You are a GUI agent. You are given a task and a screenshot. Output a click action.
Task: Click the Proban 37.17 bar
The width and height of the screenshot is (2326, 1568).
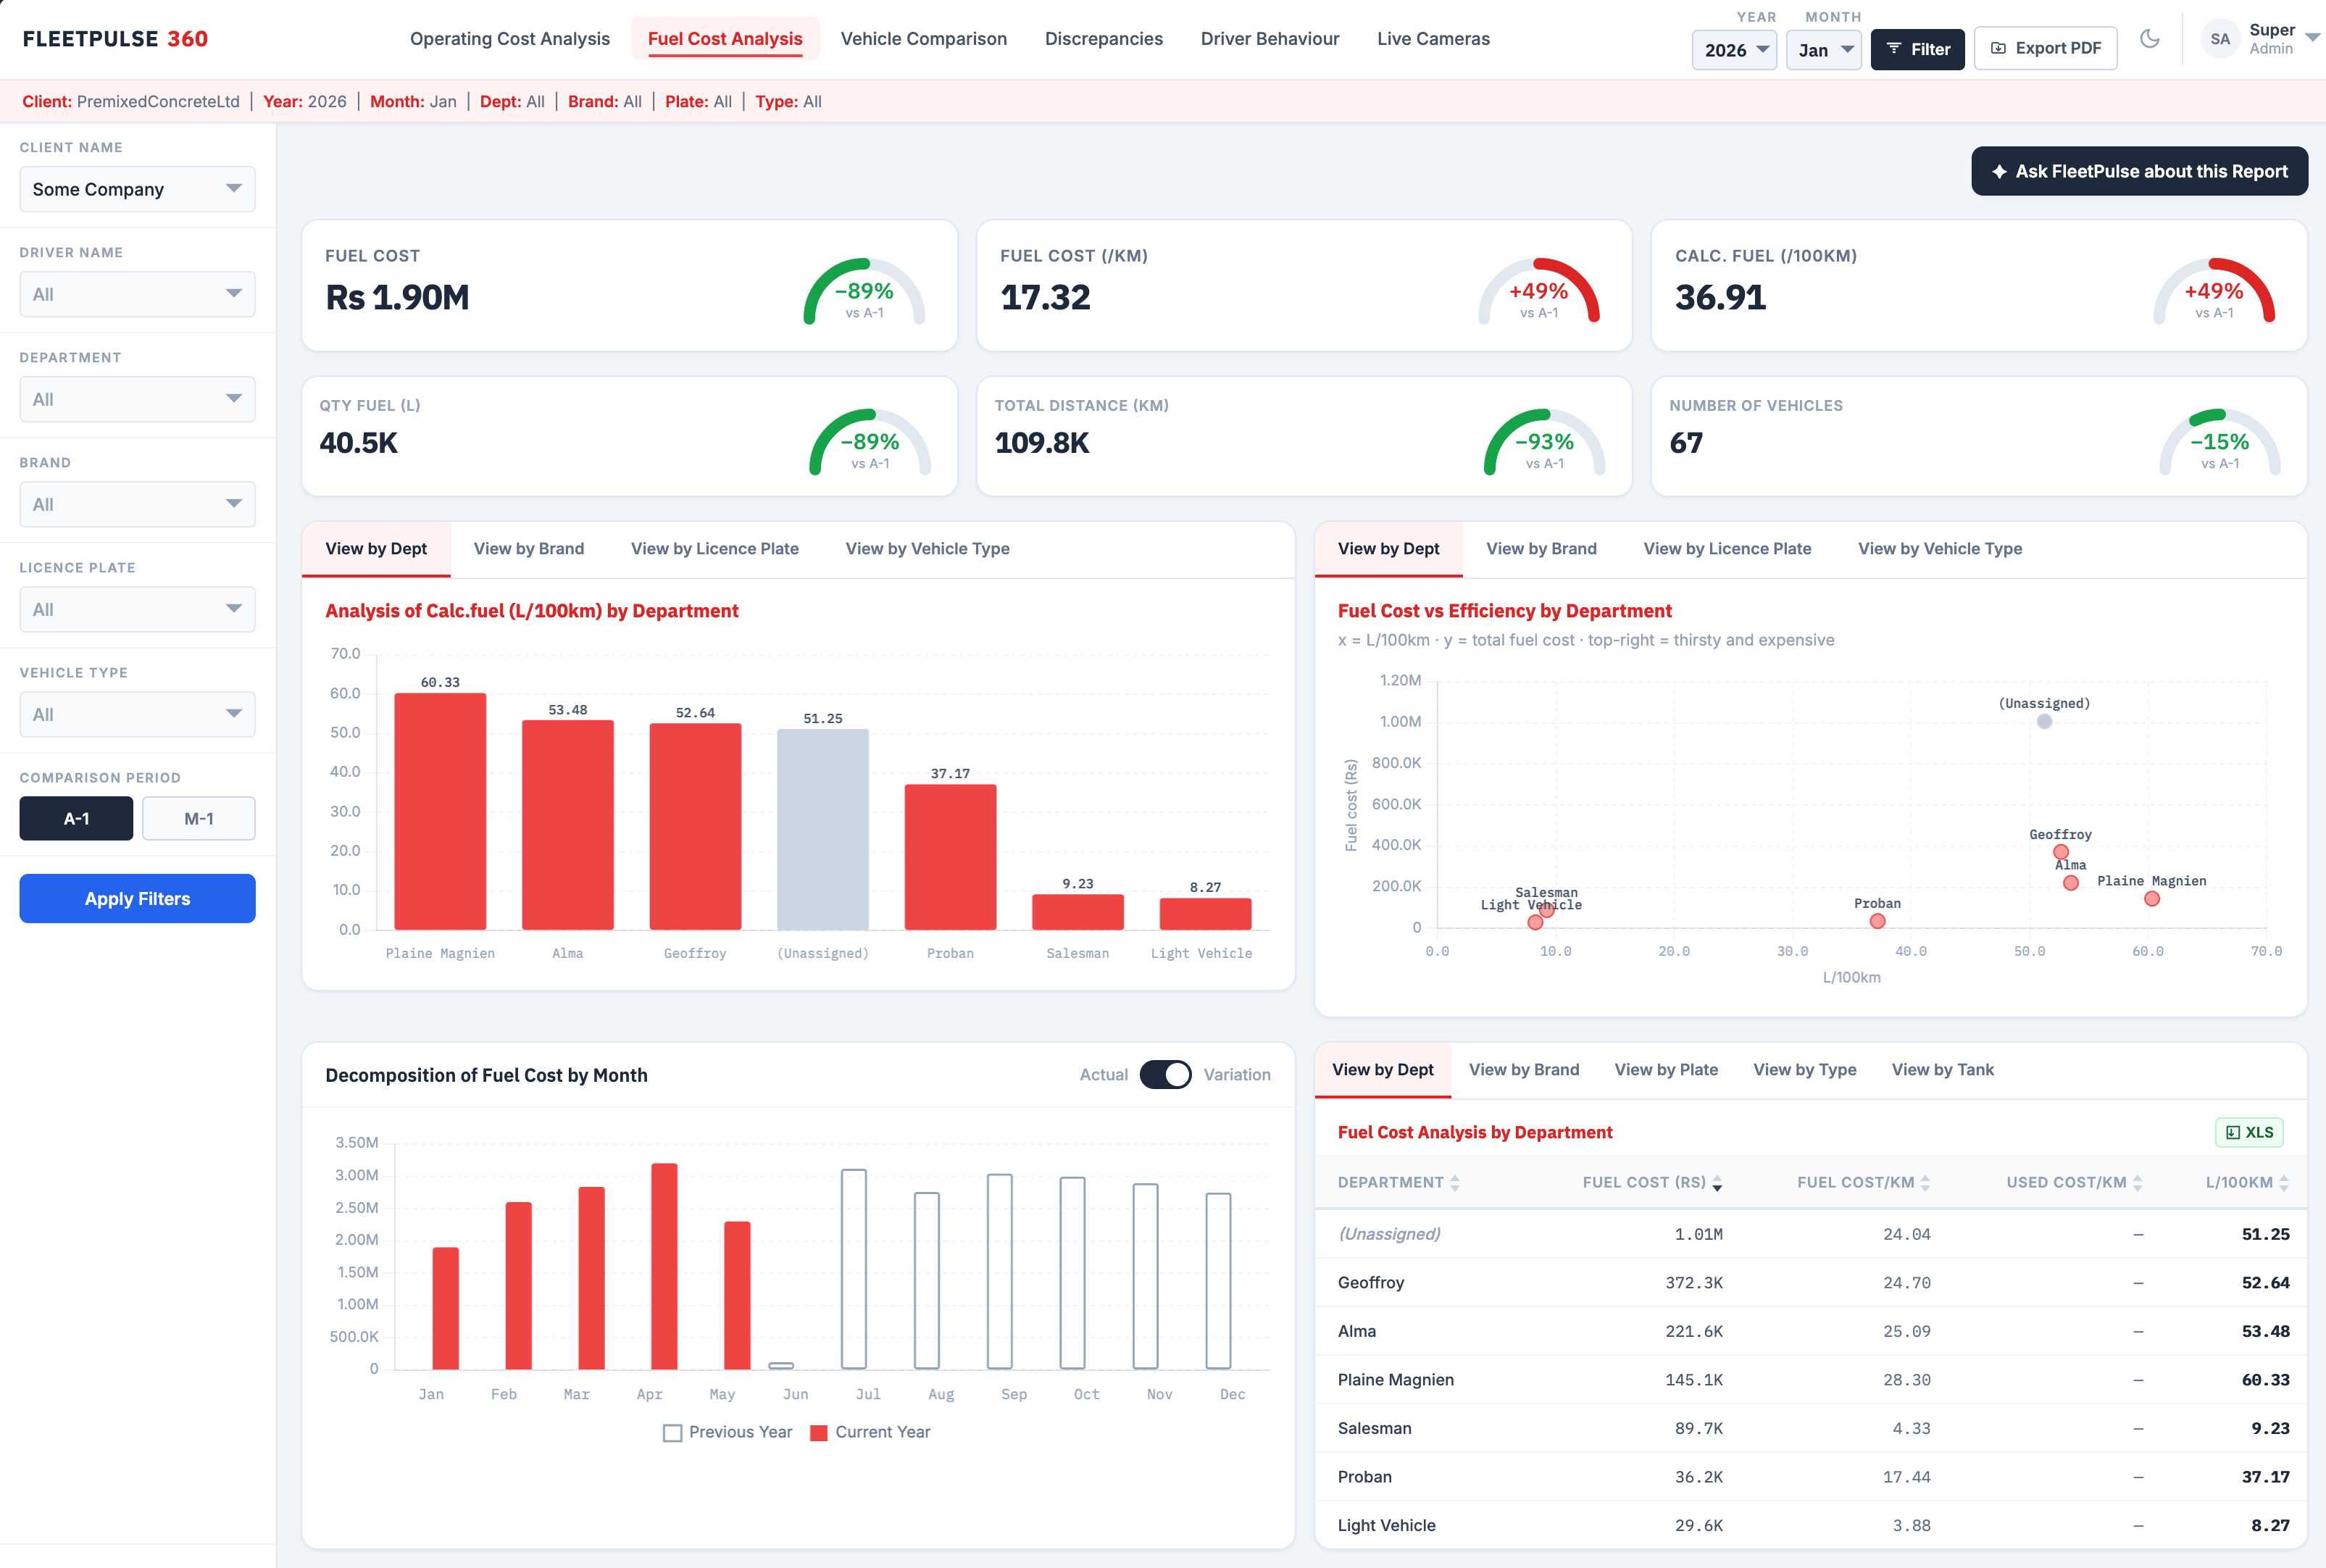950,857
